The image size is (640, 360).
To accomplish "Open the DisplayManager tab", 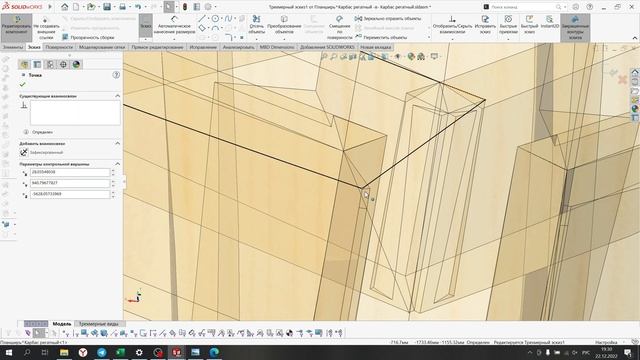I will click(76, 64).
